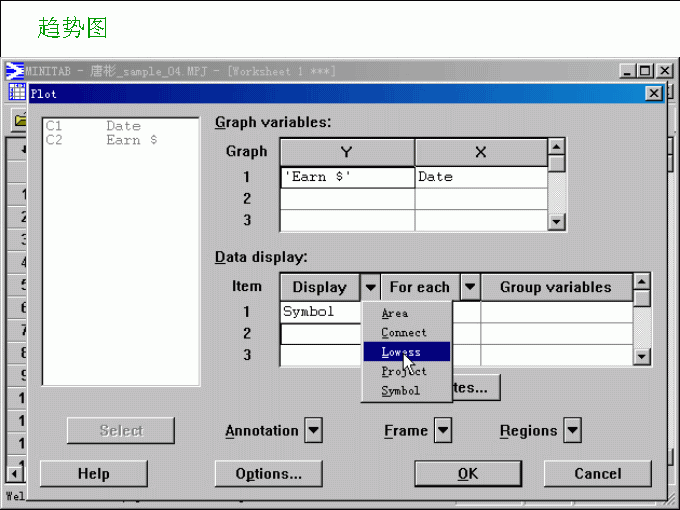Expand the Frame dropdown

(x=442, y=431)
